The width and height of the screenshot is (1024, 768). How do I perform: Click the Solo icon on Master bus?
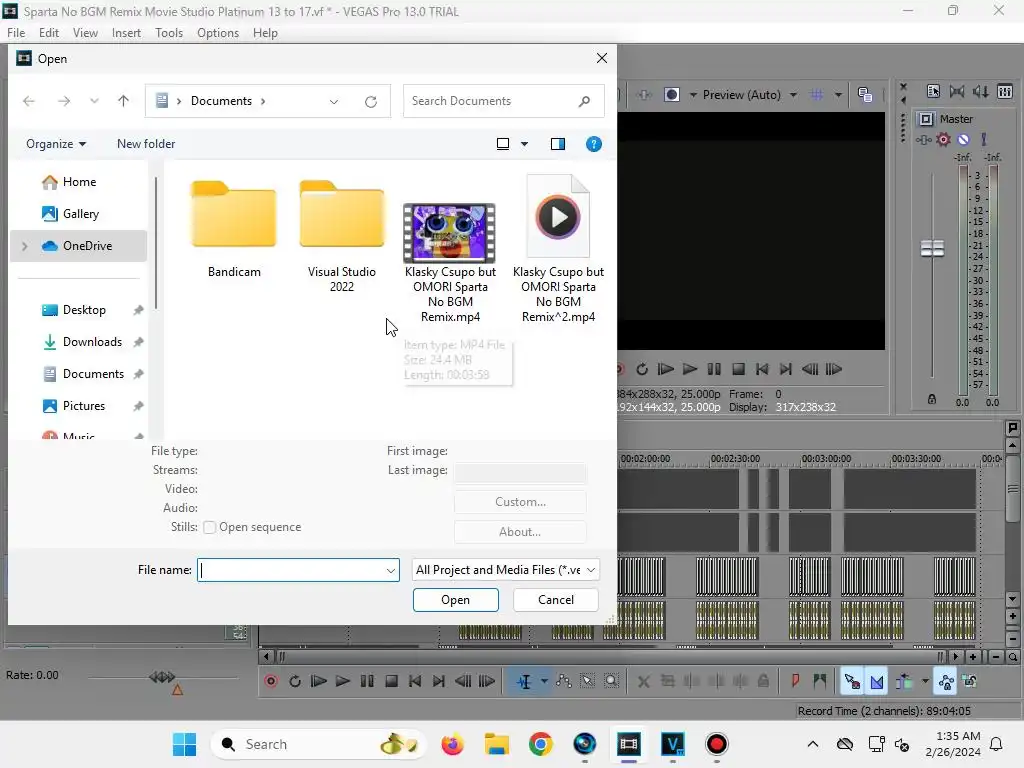[x=984, y=139]
